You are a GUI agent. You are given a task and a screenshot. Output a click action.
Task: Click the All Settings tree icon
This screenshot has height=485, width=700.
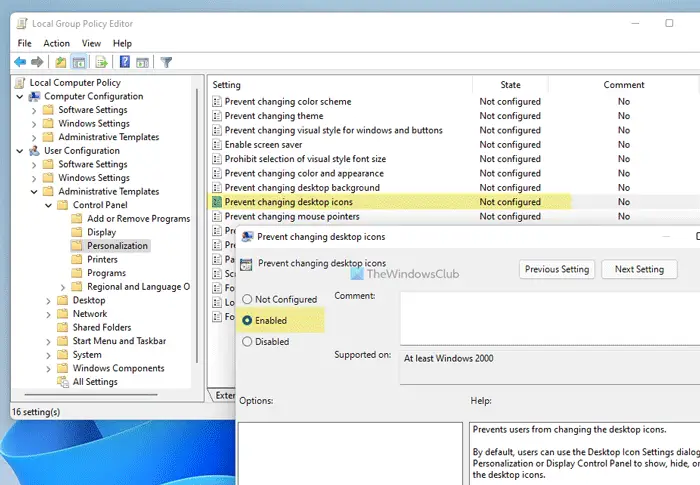pyautogui.click(x=63, y=382)
